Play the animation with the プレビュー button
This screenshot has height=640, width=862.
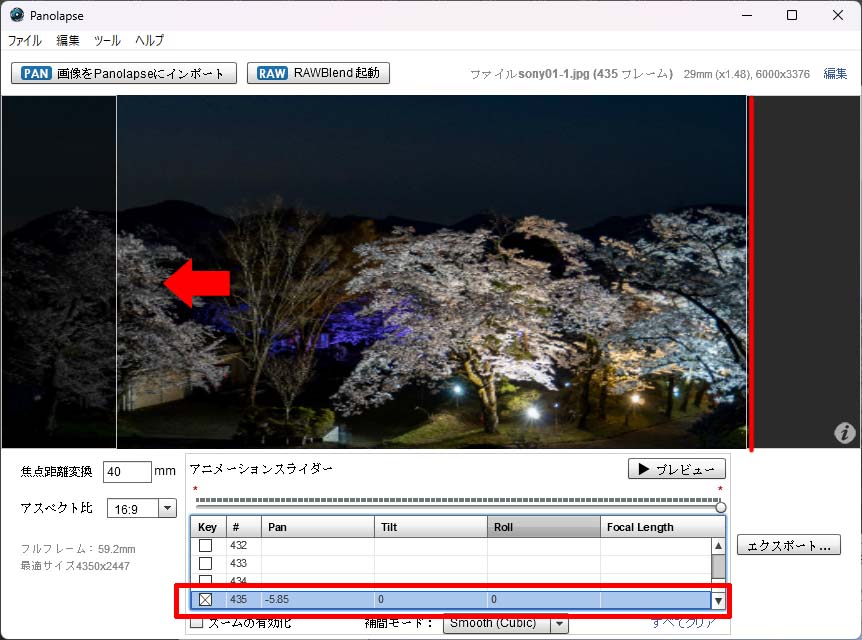[676, 470]
